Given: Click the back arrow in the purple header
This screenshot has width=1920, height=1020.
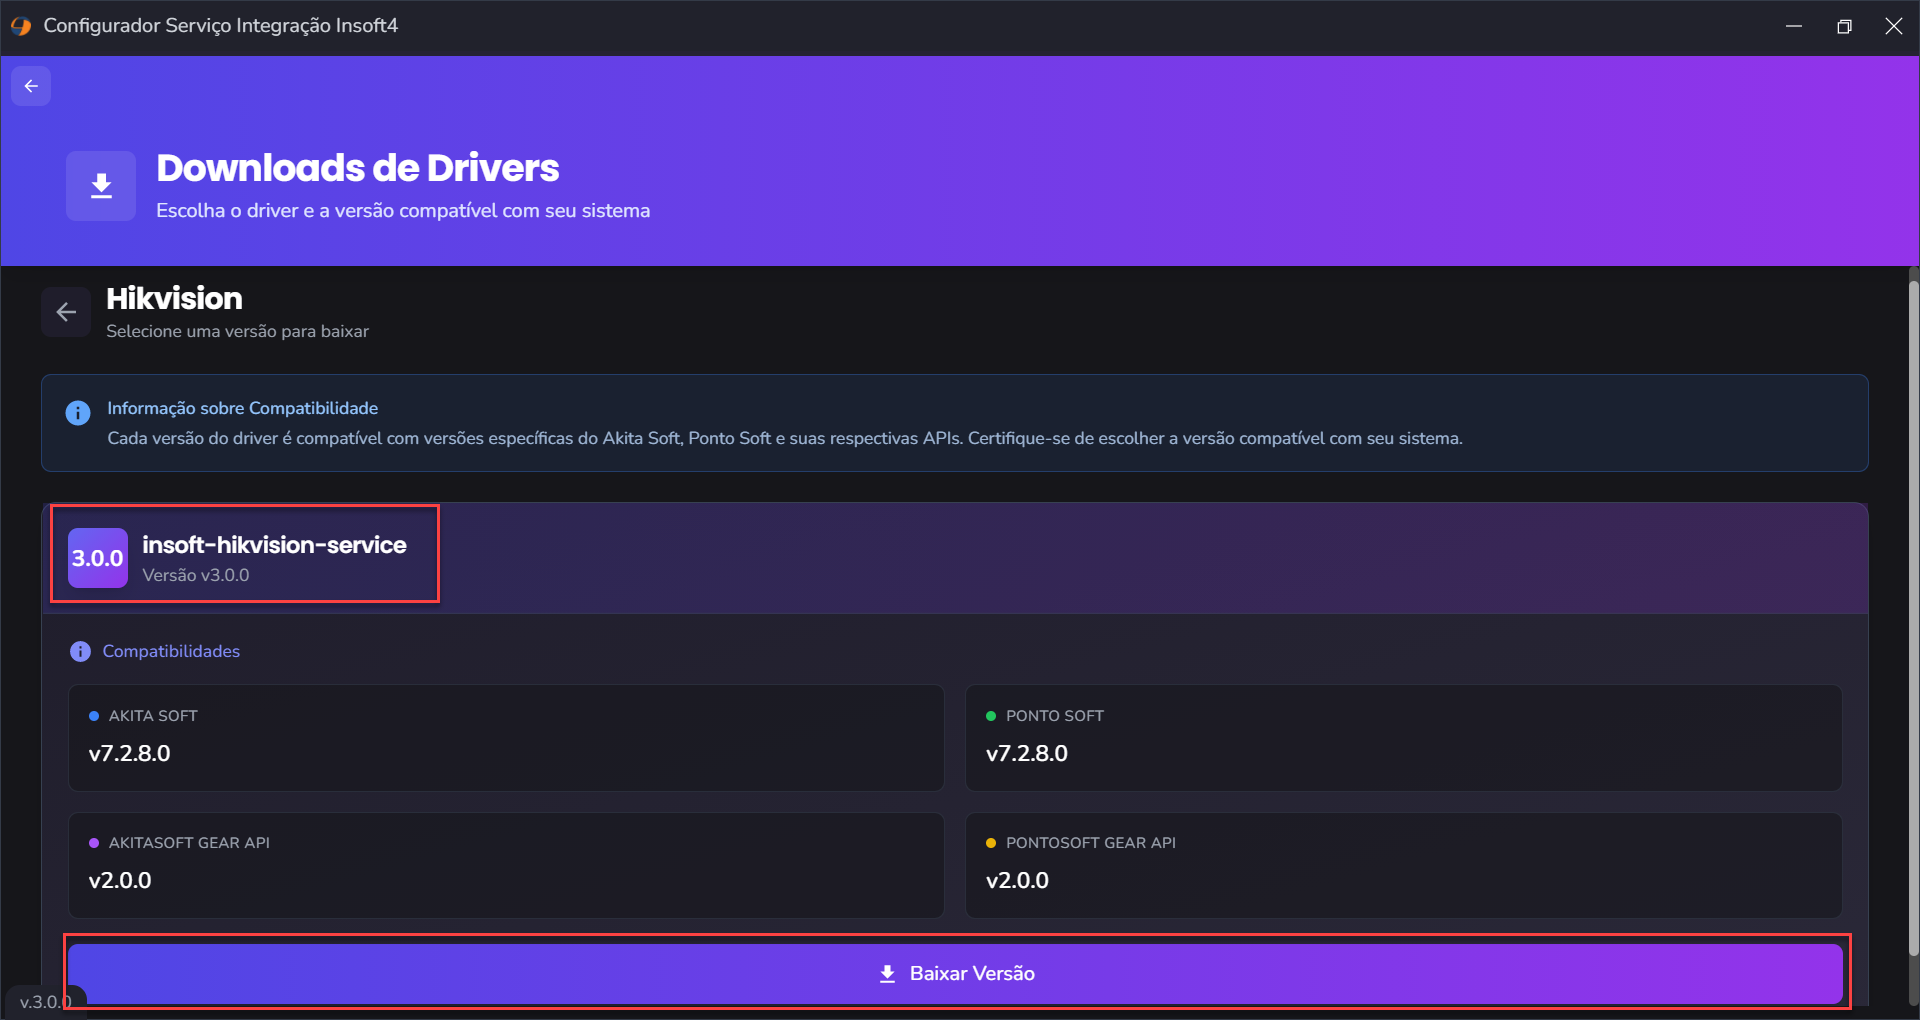Looking at the screenshot, I should pyautogui.click(x=31, y=86).
